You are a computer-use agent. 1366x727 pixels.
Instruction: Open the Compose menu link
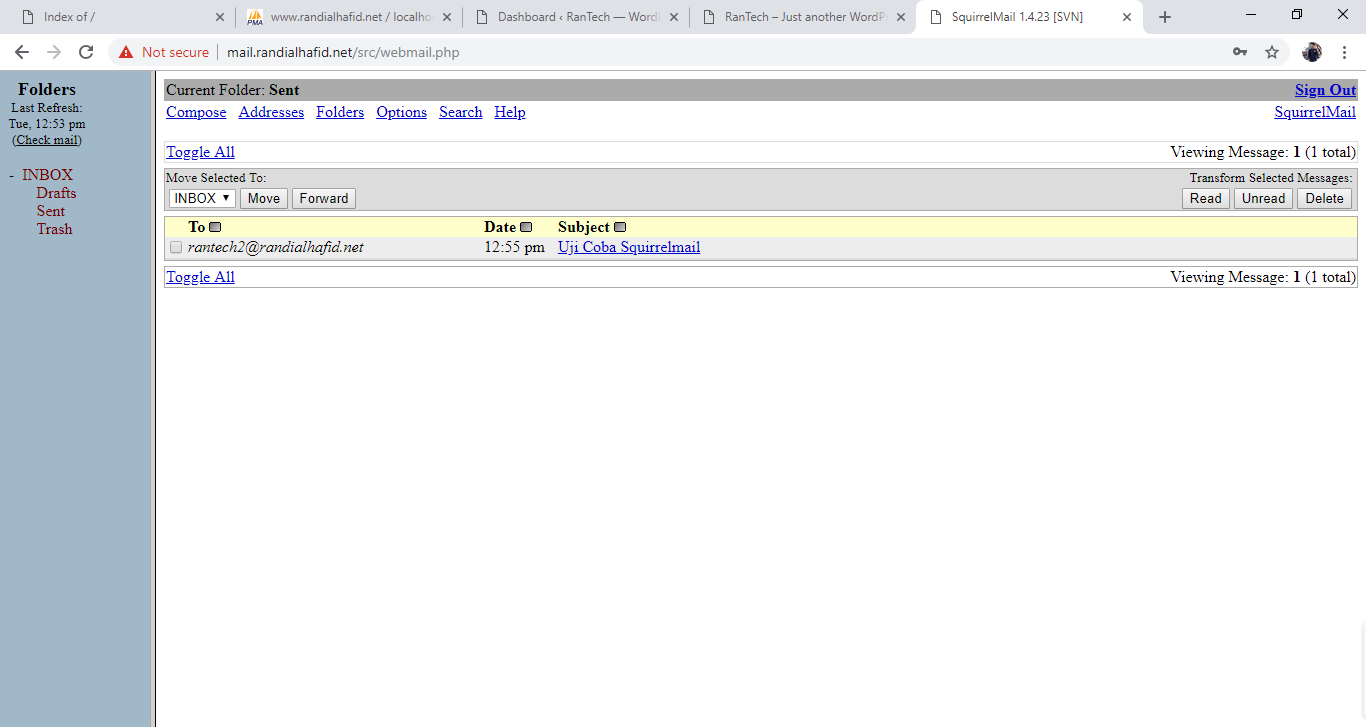[x=196, y=112]
